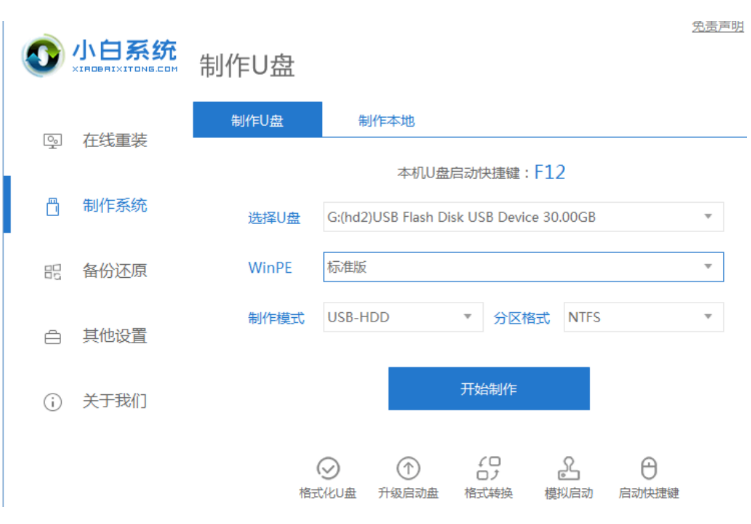Open the 分区格式 NTFS dropdown
Image resolution: width=751 pixels, height=524 pixels.
tap(644, 317)
